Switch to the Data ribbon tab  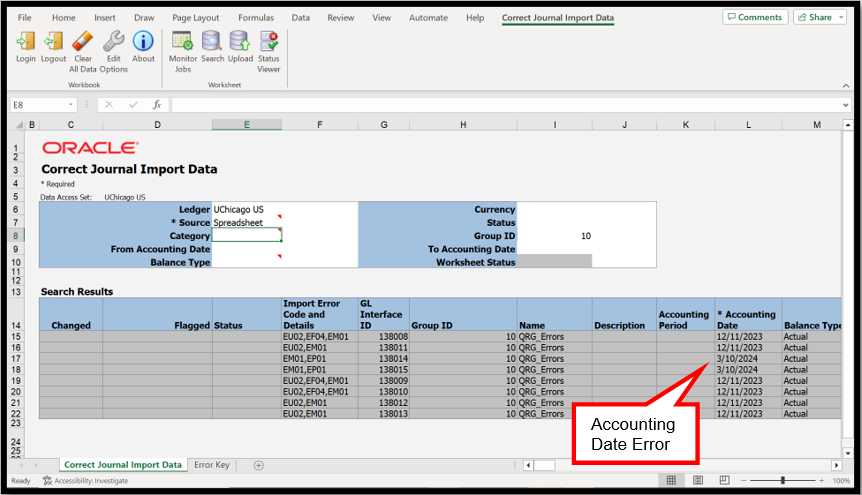[301, 18]
